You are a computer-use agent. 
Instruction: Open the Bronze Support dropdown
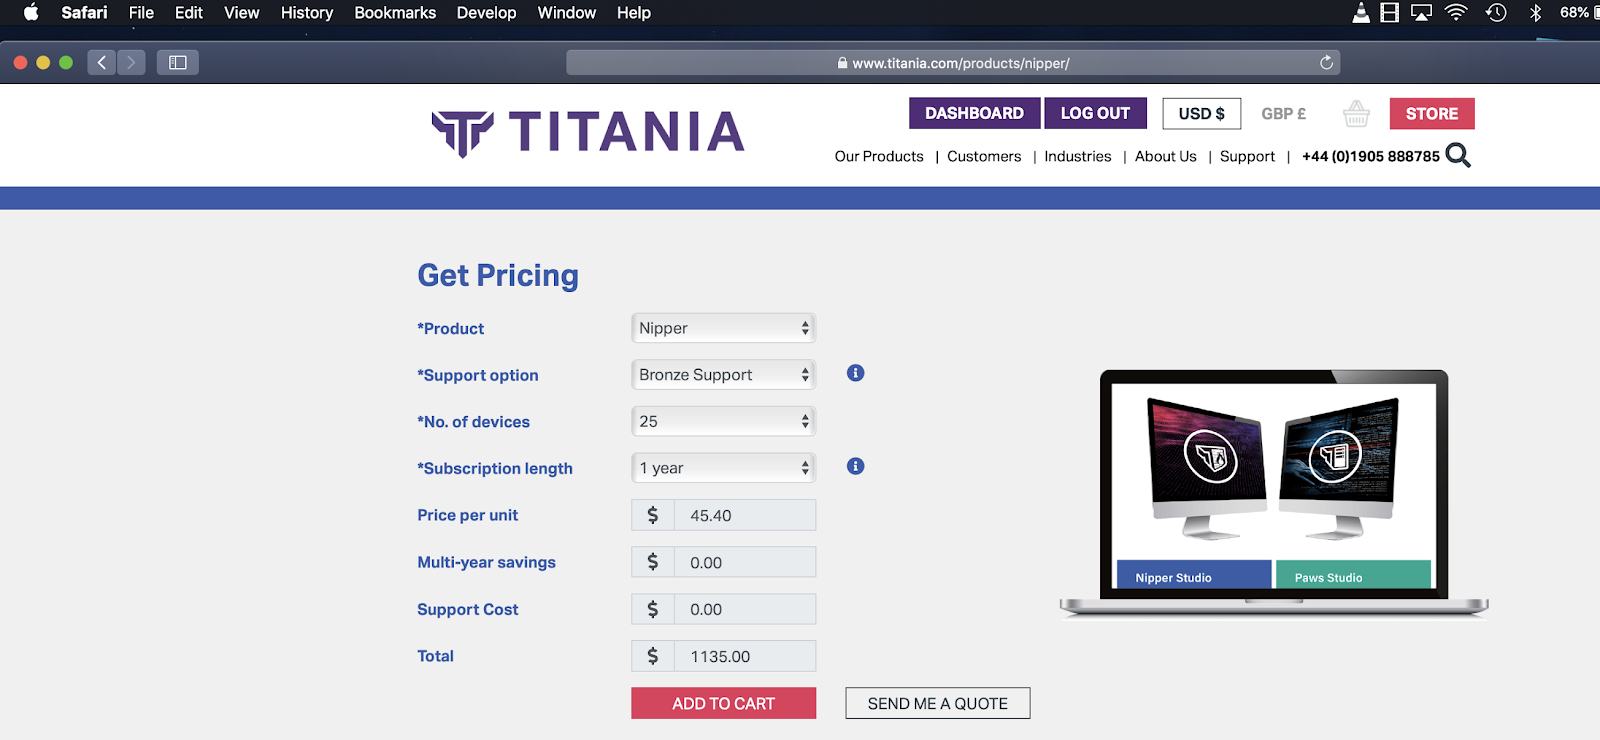(x=723, y=375)
